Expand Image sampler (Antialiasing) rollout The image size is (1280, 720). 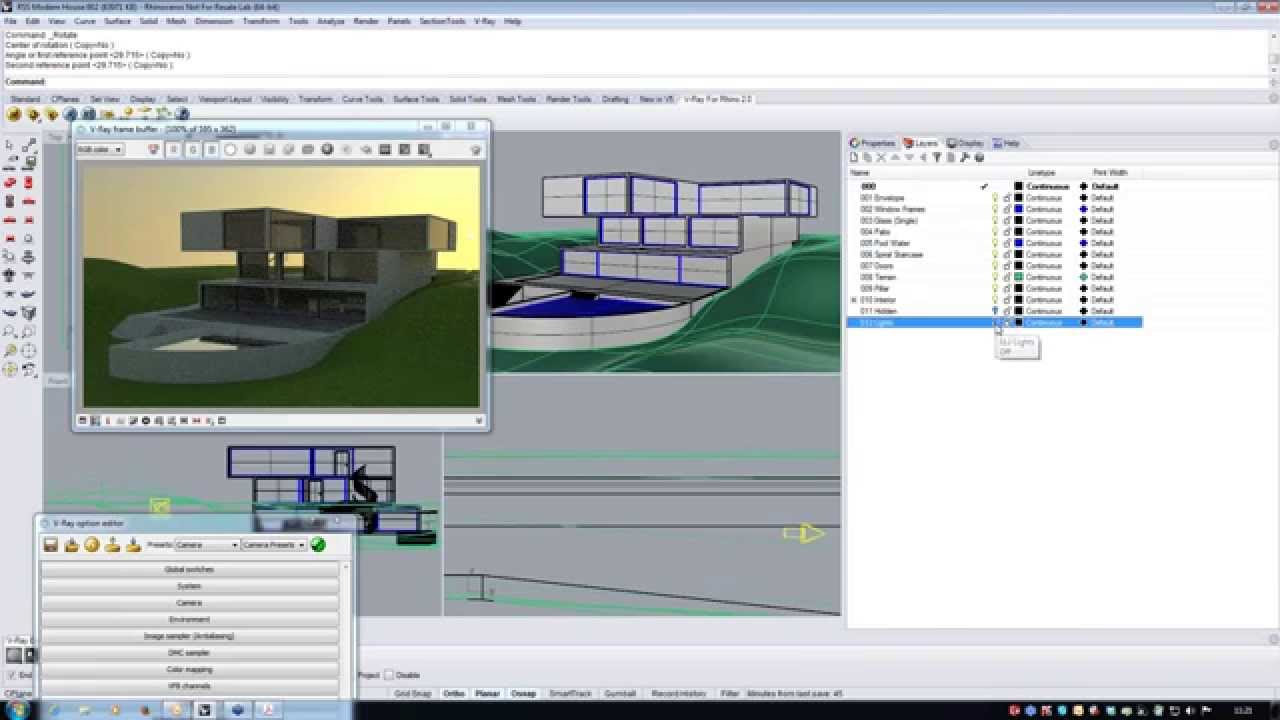pos(189,636)
